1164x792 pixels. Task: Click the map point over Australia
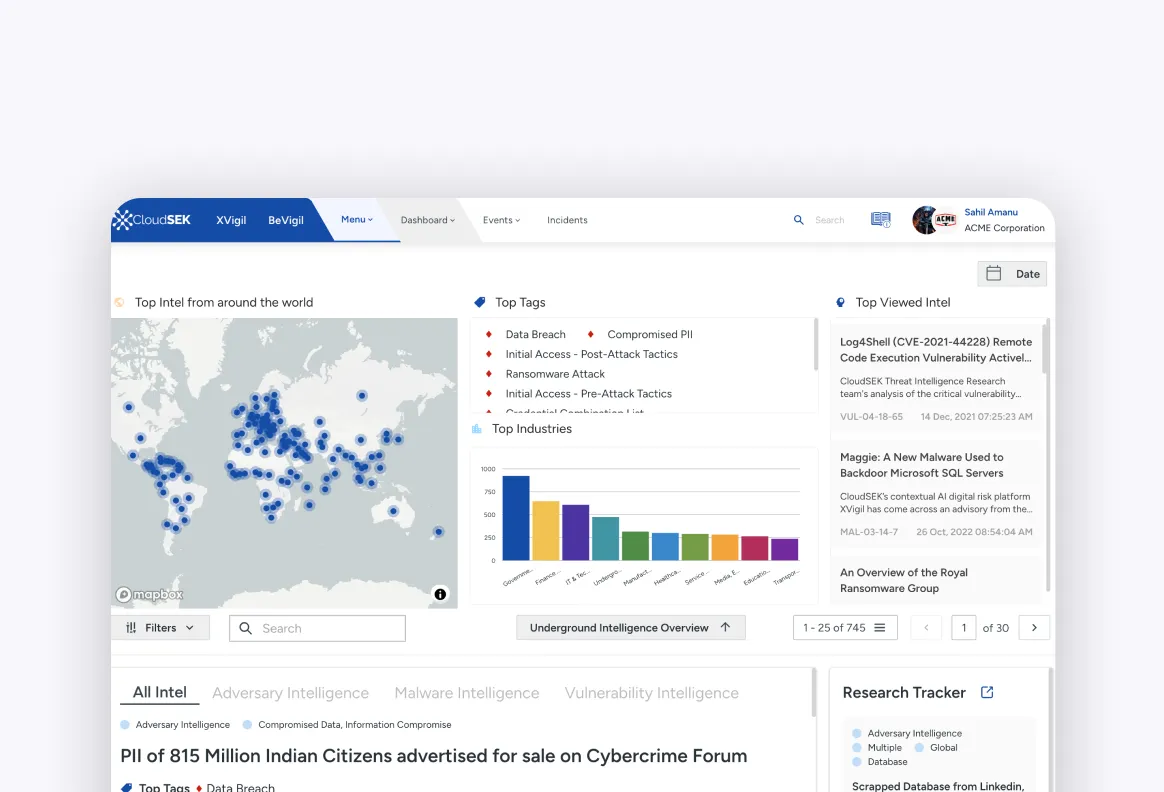tap(393, 511)
